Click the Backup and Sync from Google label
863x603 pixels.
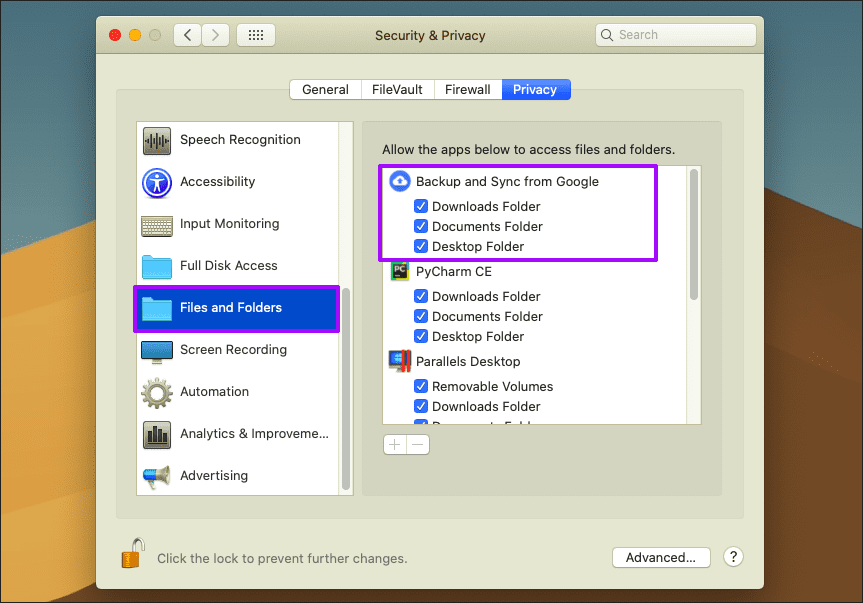[x=507, y=182]
